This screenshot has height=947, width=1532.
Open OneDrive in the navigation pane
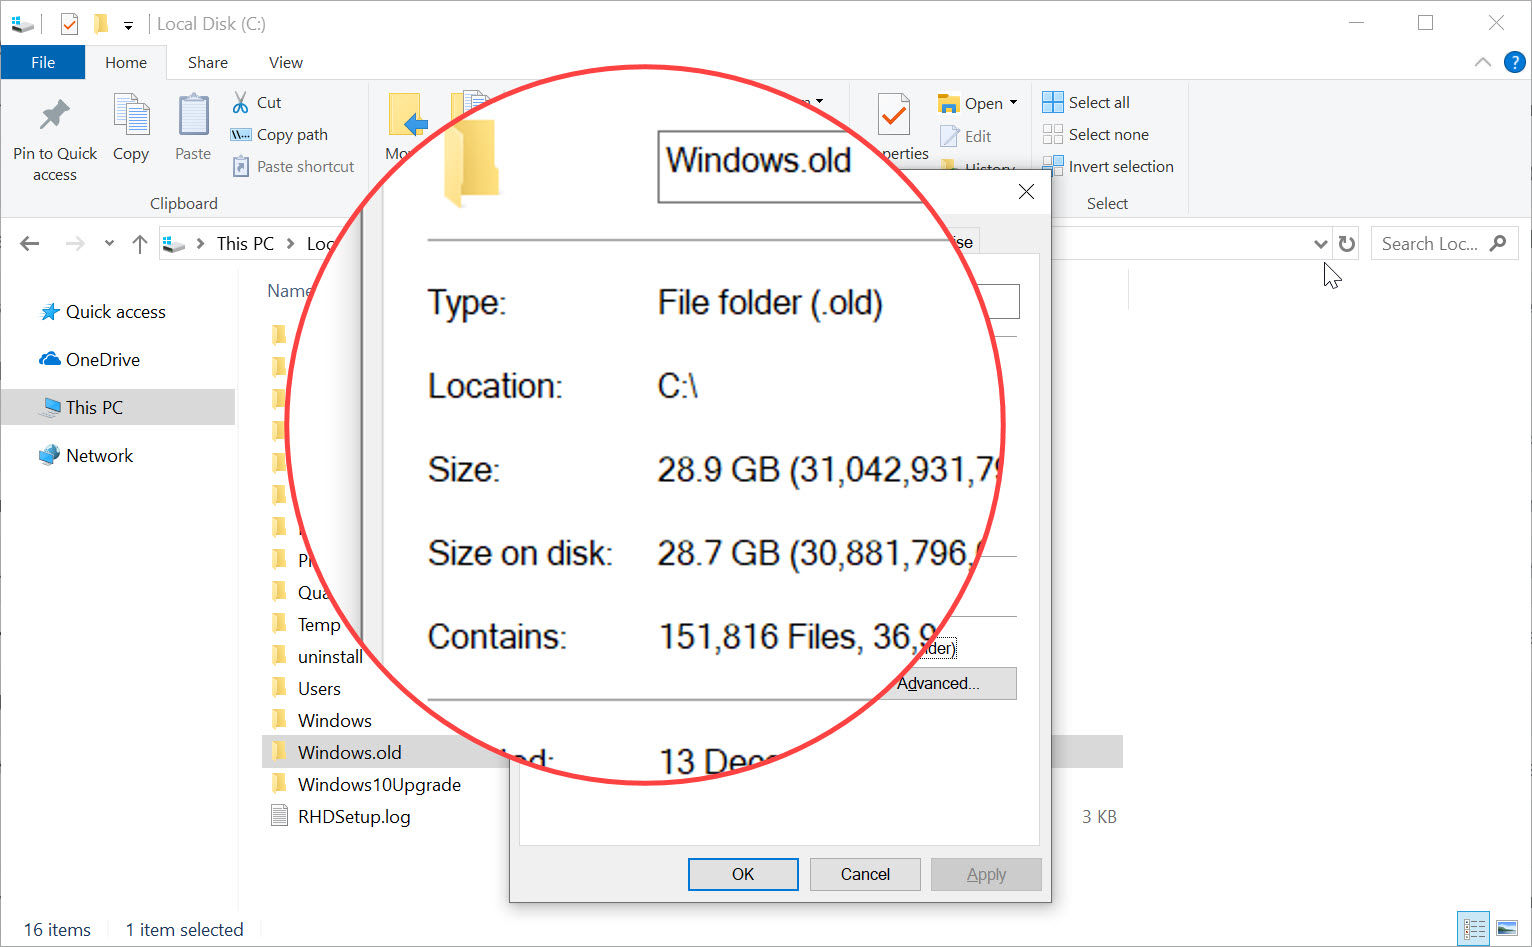tap(89, 360)
